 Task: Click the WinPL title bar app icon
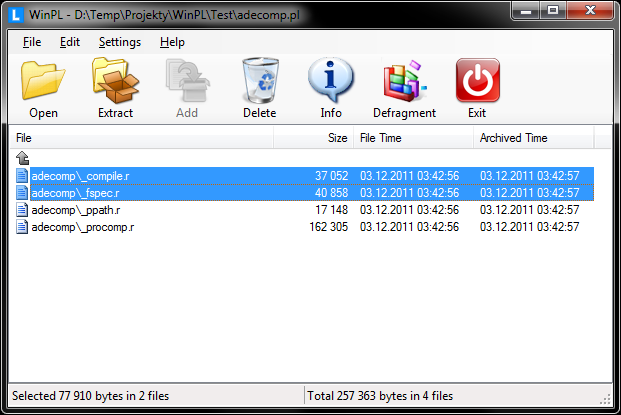click(x=16, y=15)
